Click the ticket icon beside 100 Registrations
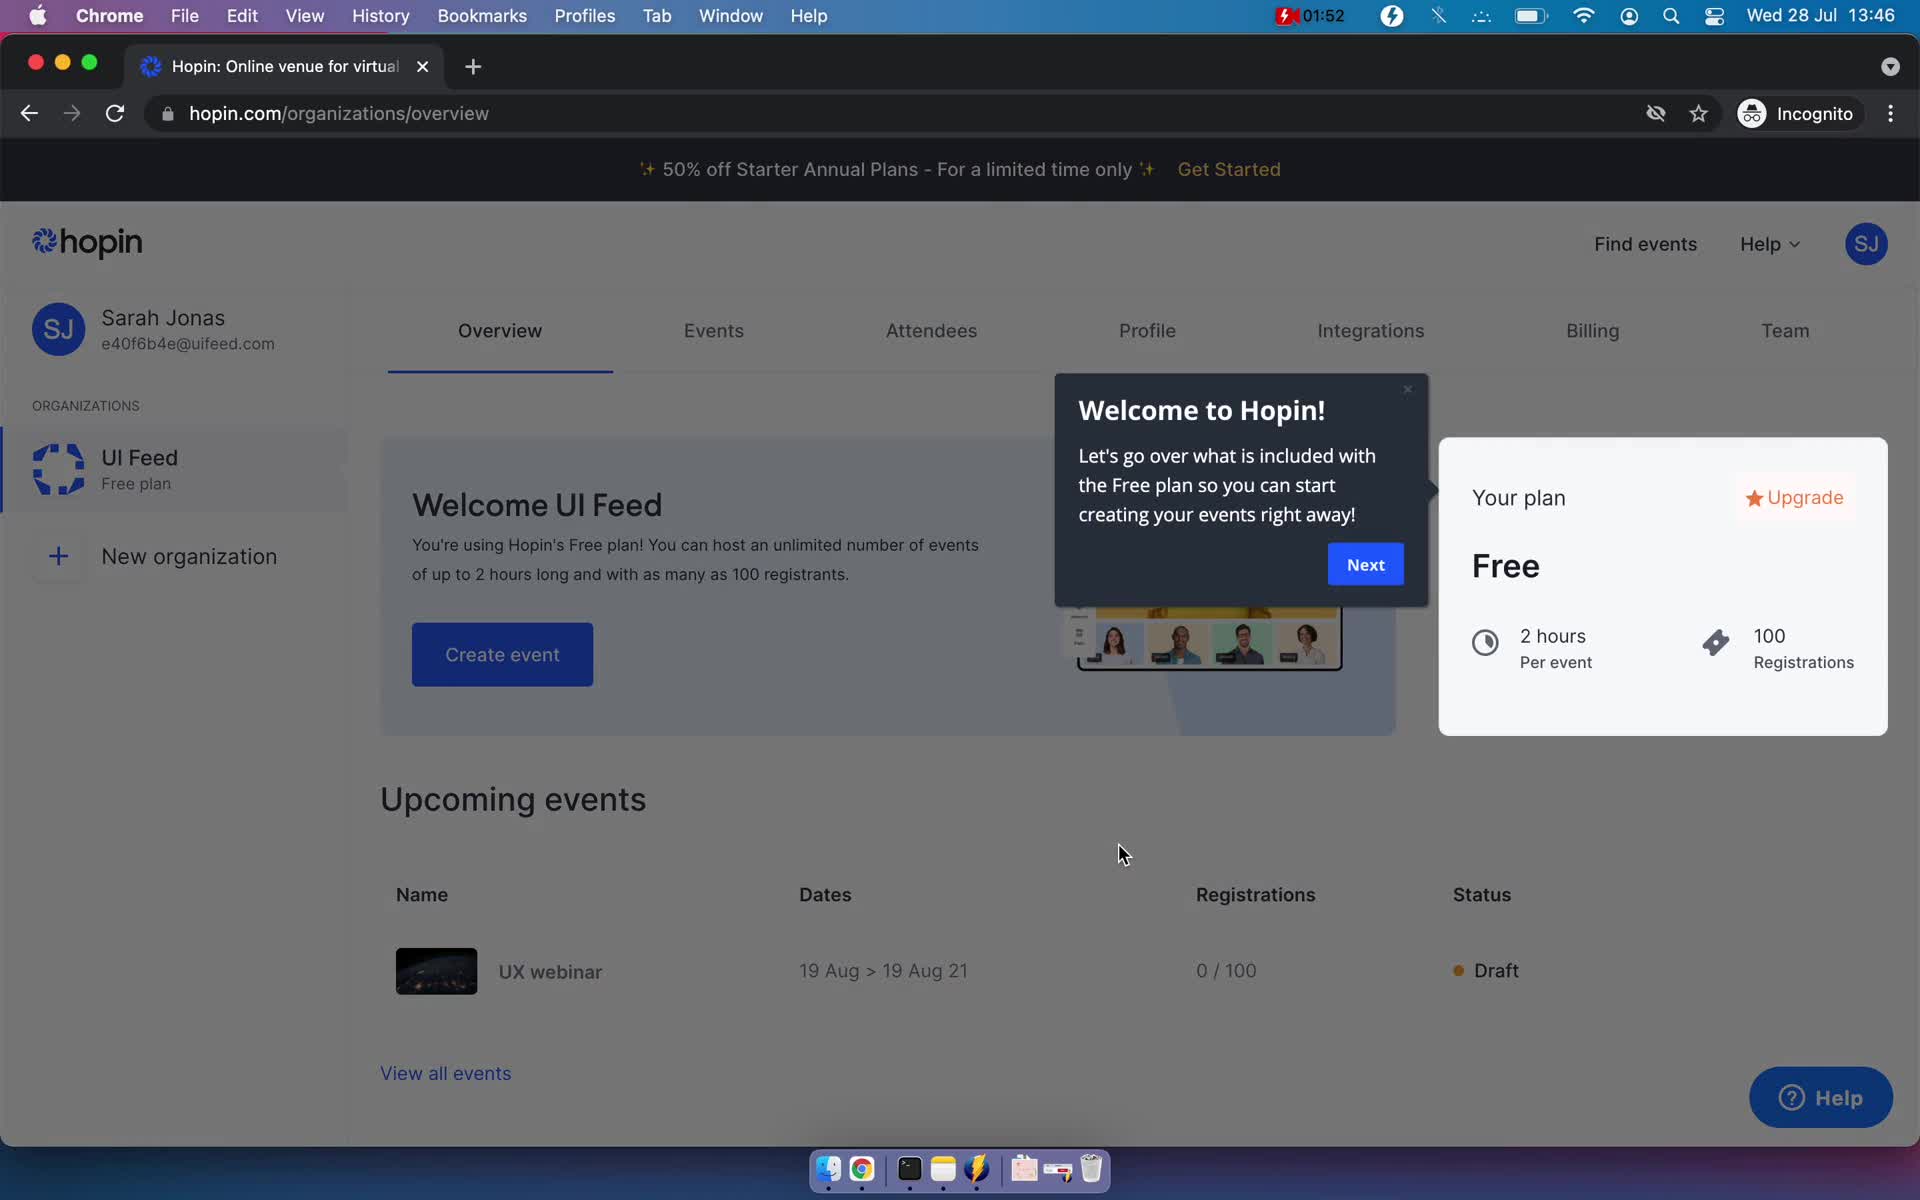Viewport: 1920px width, 1200px height. pos(1716,643)
